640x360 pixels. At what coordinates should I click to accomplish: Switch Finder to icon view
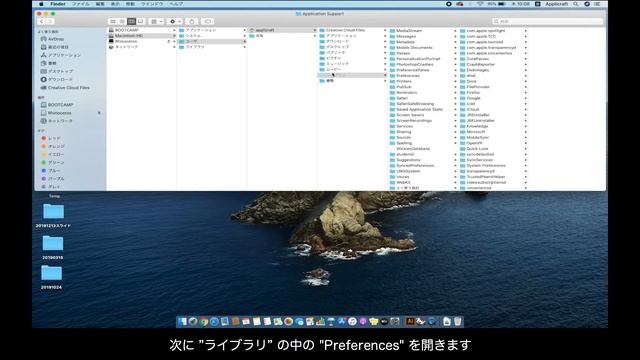pyautogui.click(x=113, y=21)
